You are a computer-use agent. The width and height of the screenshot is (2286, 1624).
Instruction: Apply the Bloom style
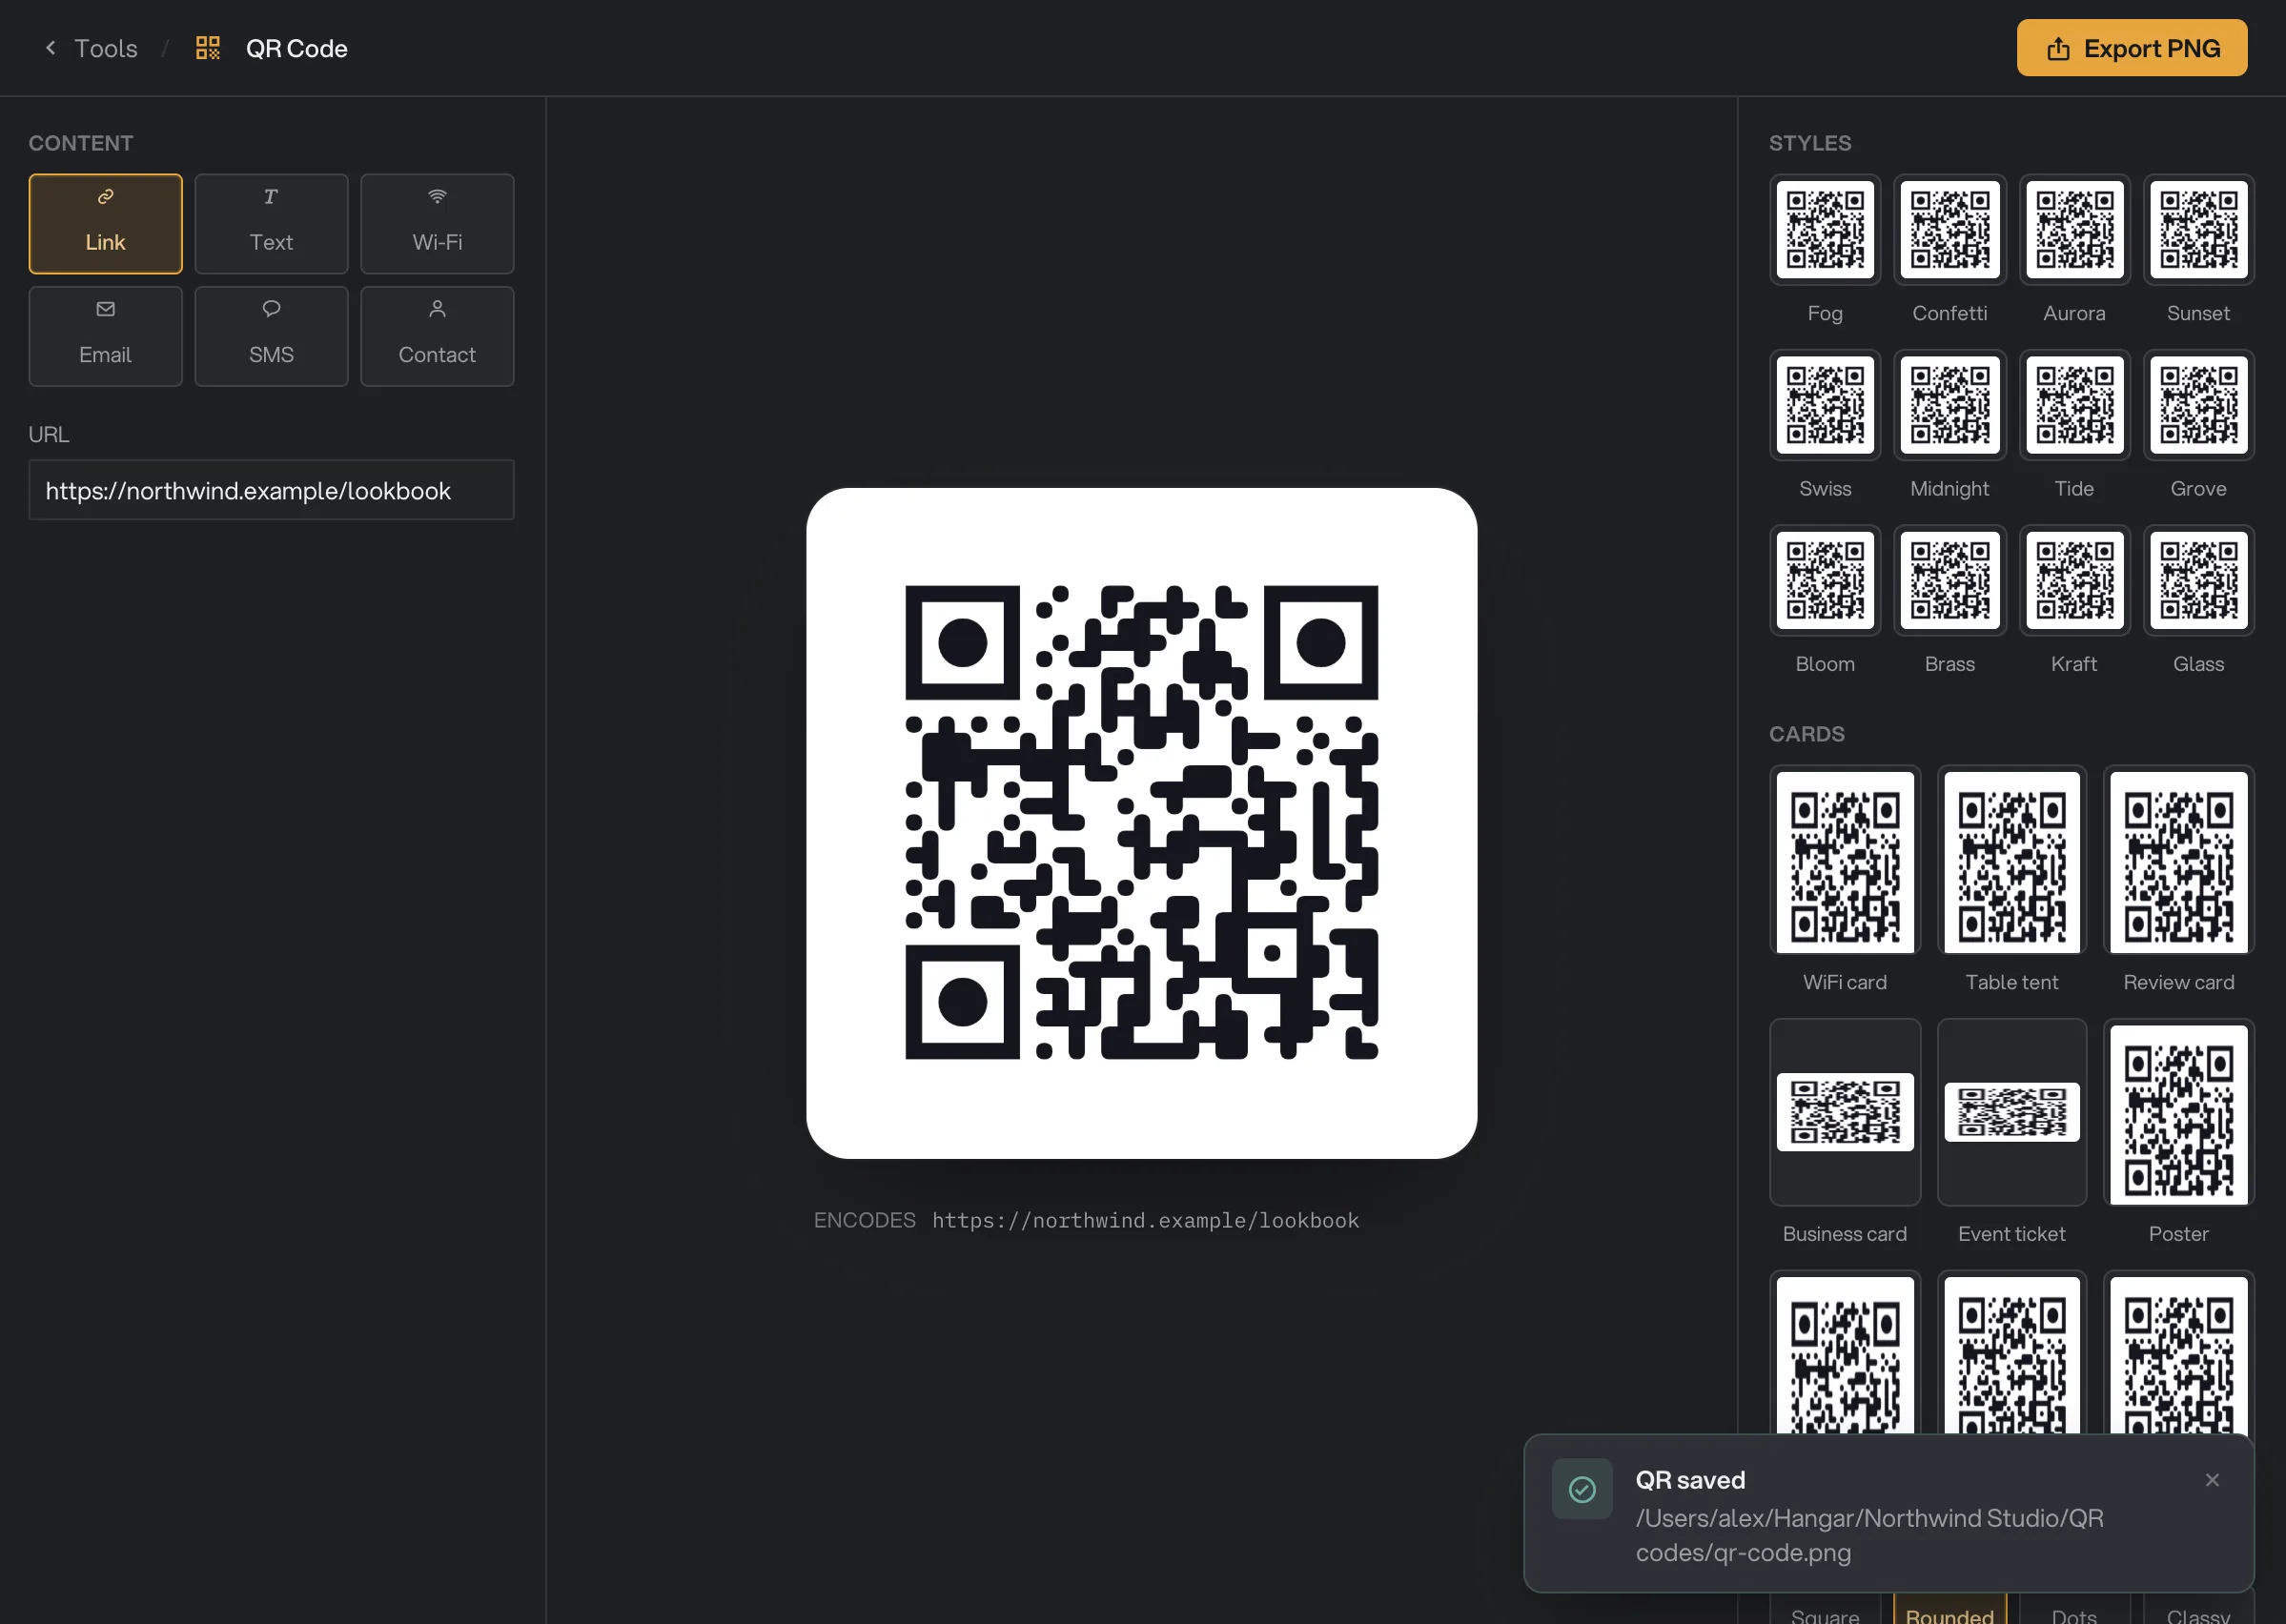(1824, 580)
